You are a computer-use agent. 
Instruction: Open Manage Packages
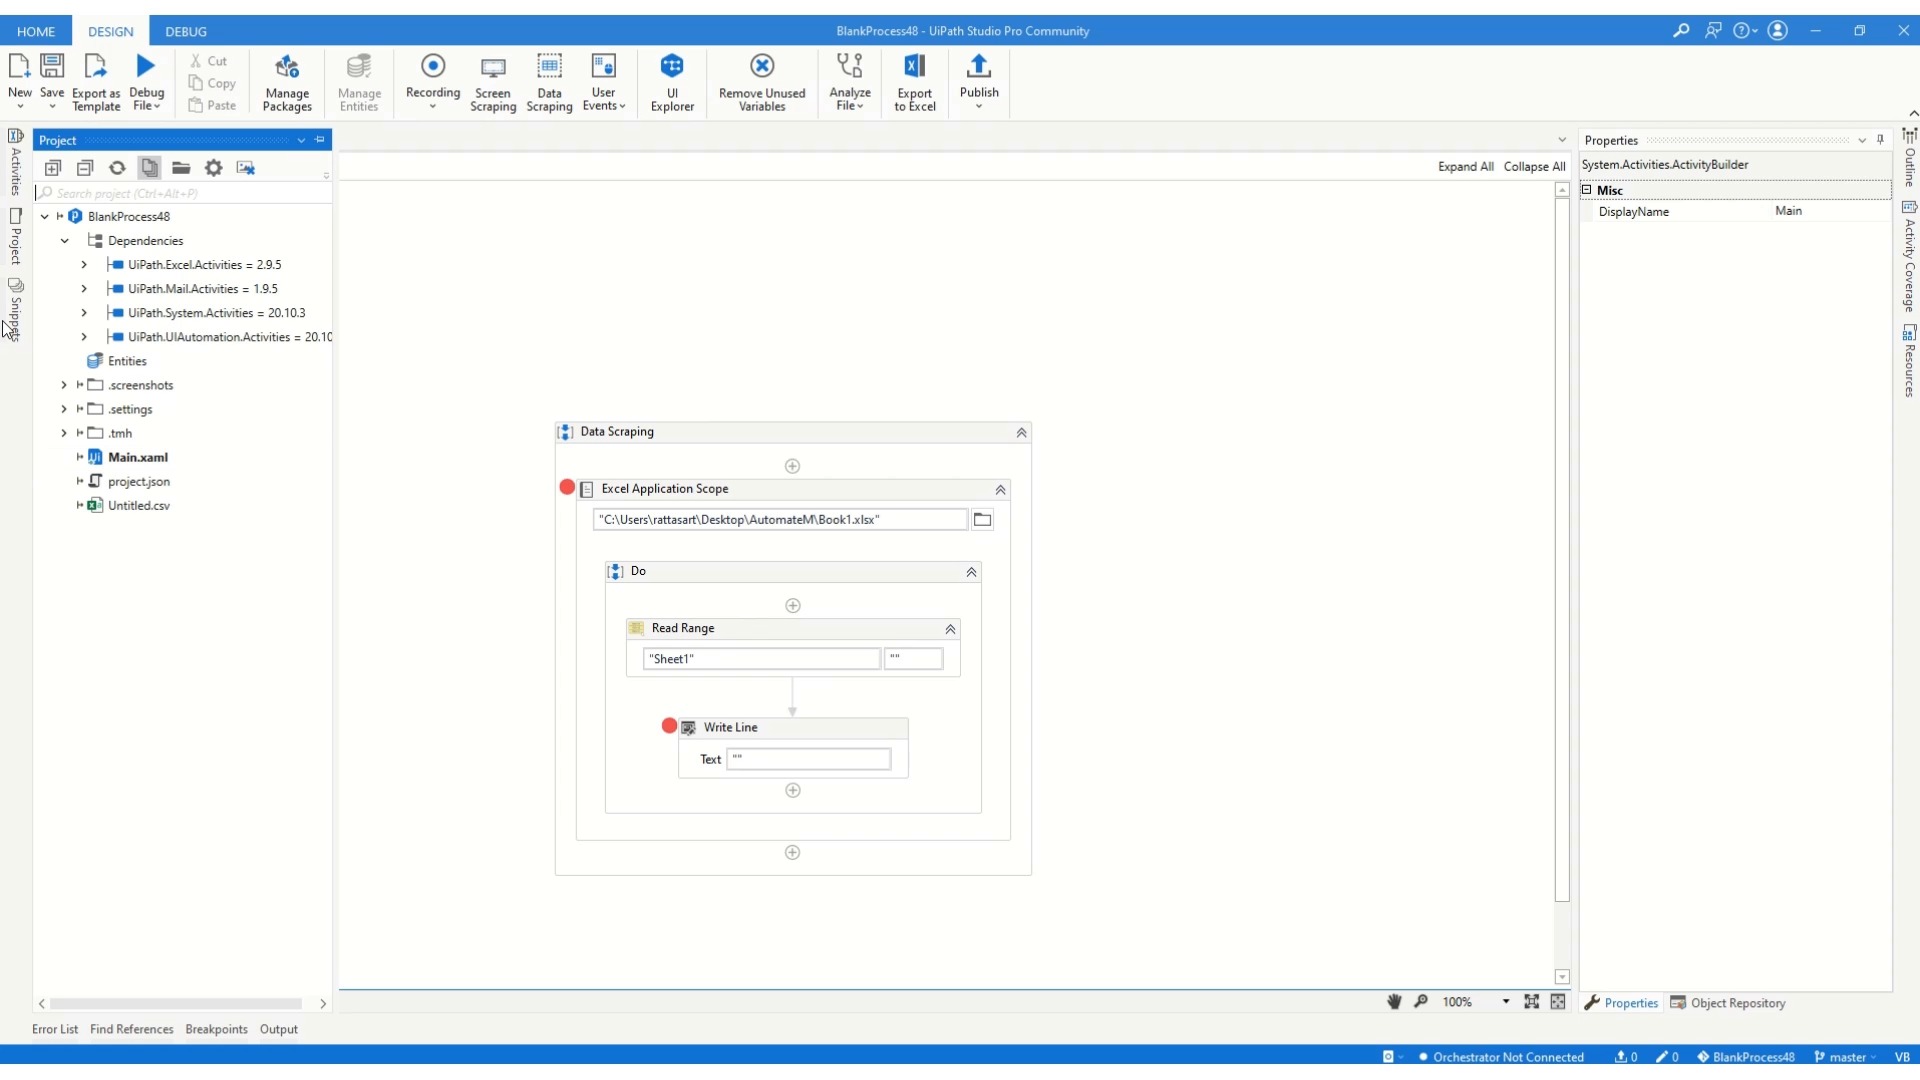[287, 82]
